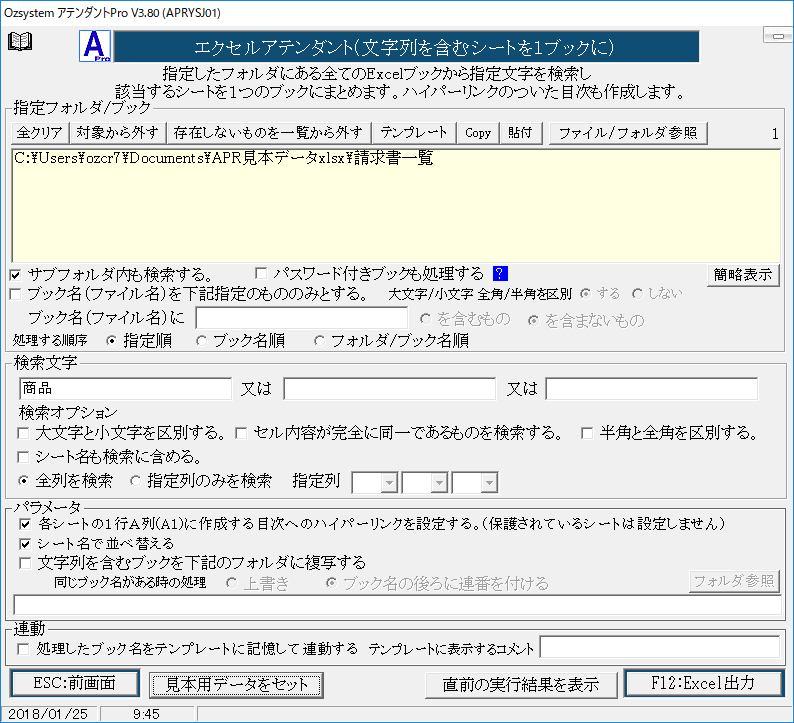Screen dimensions: 794x723
Task: Click the 対象から外す button
Action: [117, 133]
